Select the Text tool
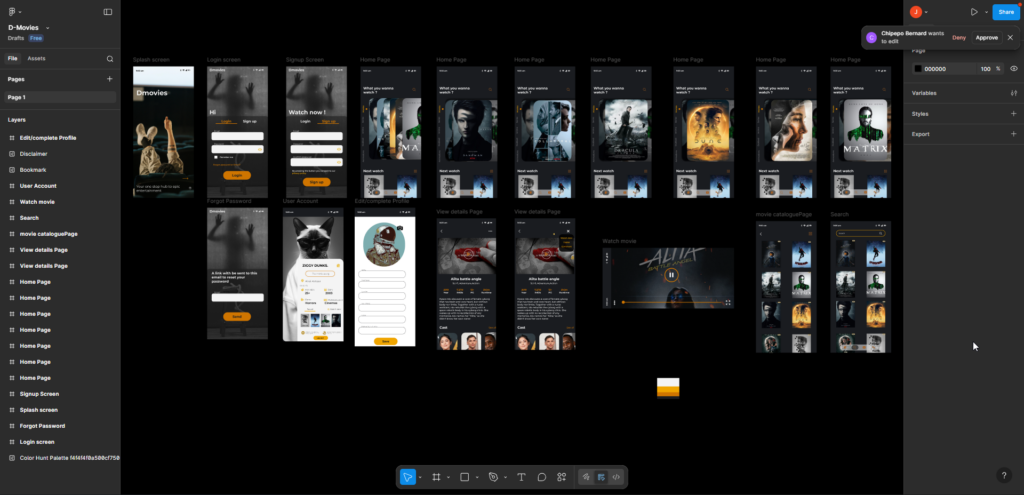 (521, 477)
